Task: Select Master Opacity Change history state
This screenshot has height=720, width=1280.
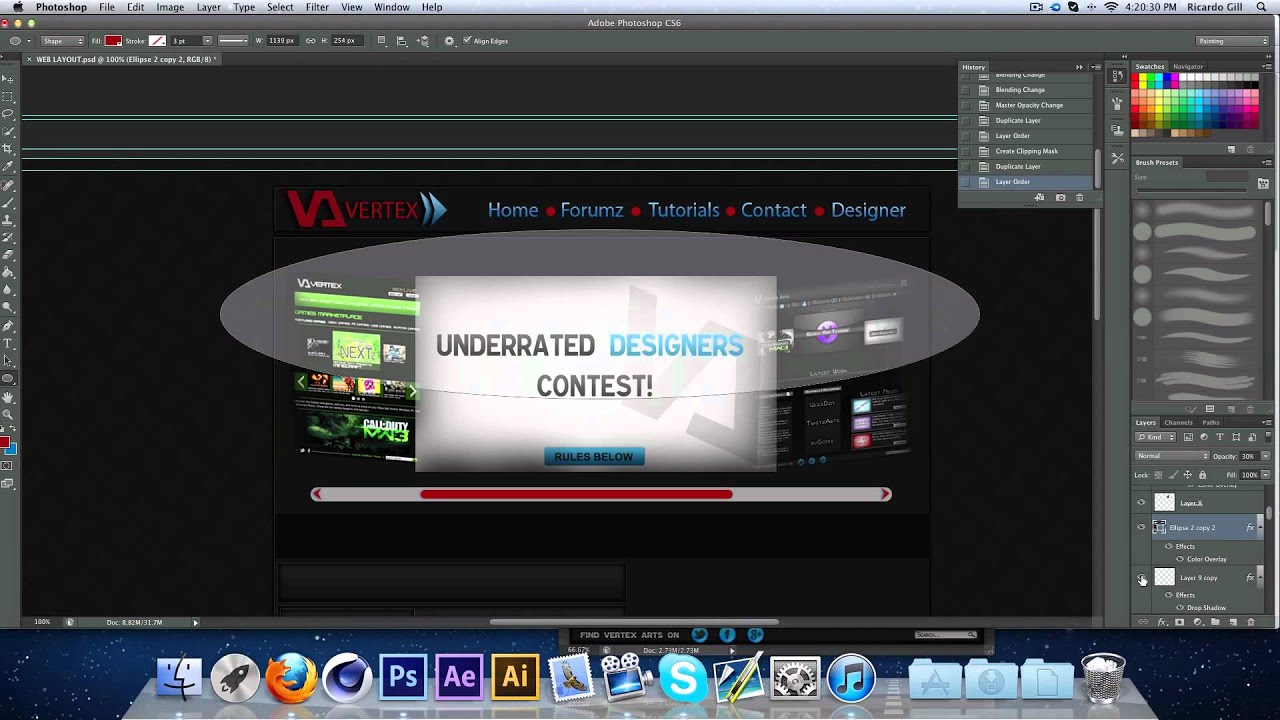Action: pos(1026,105)
